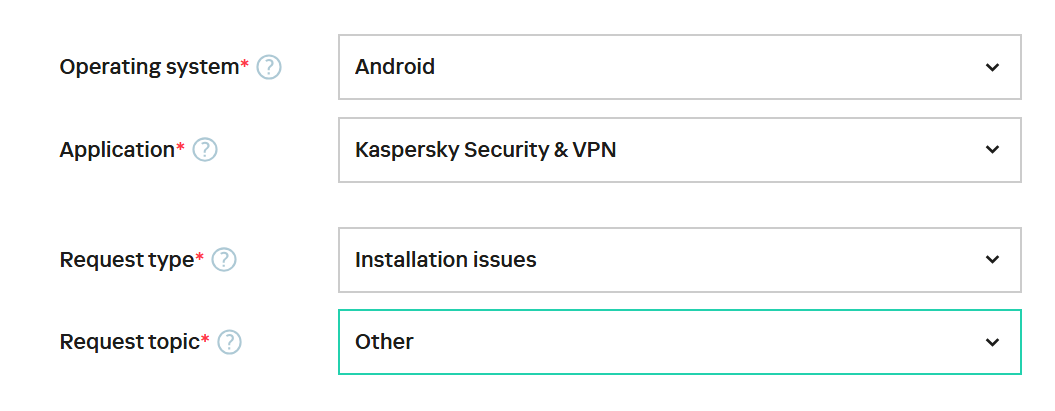Click the "Request topic" field label
The image size is (1055, 411).
pyautogui.click(x=130, y=342)
